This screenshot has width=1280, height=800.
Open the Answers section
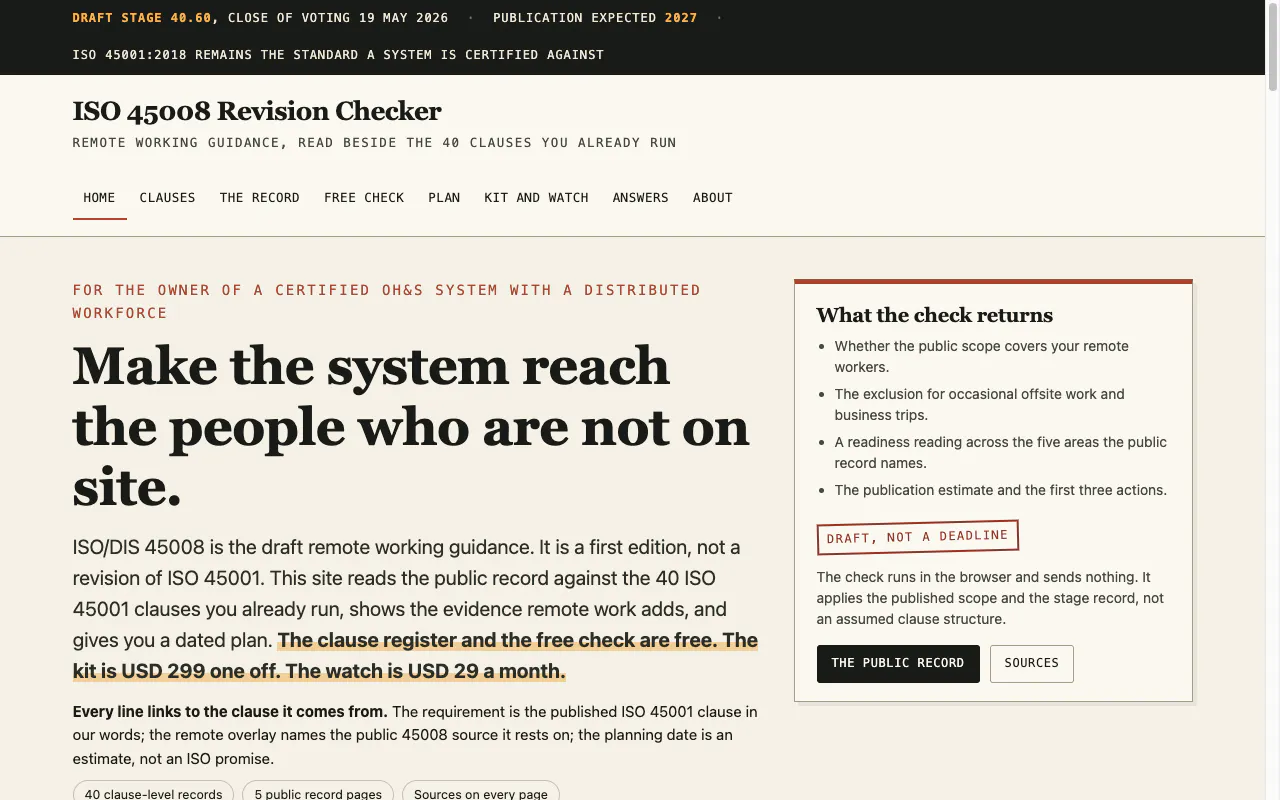click(640, 198)
